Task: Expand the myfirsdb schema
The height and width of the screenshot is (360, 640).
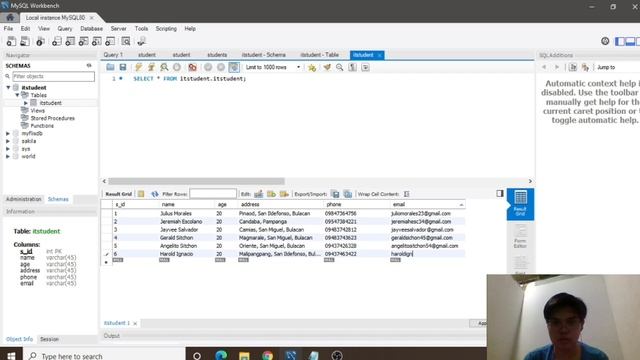Action: 8,133
